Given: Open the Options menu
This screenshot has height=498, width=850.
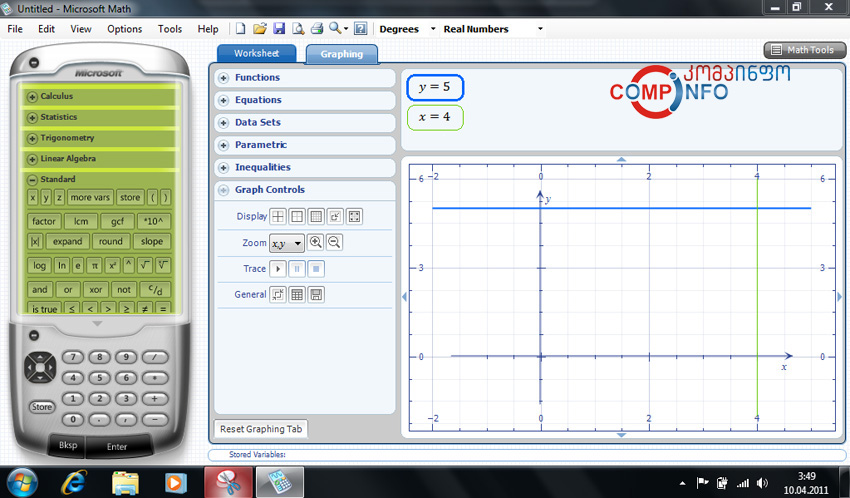Looking at the screenshot, I should [x=124, y=29].
